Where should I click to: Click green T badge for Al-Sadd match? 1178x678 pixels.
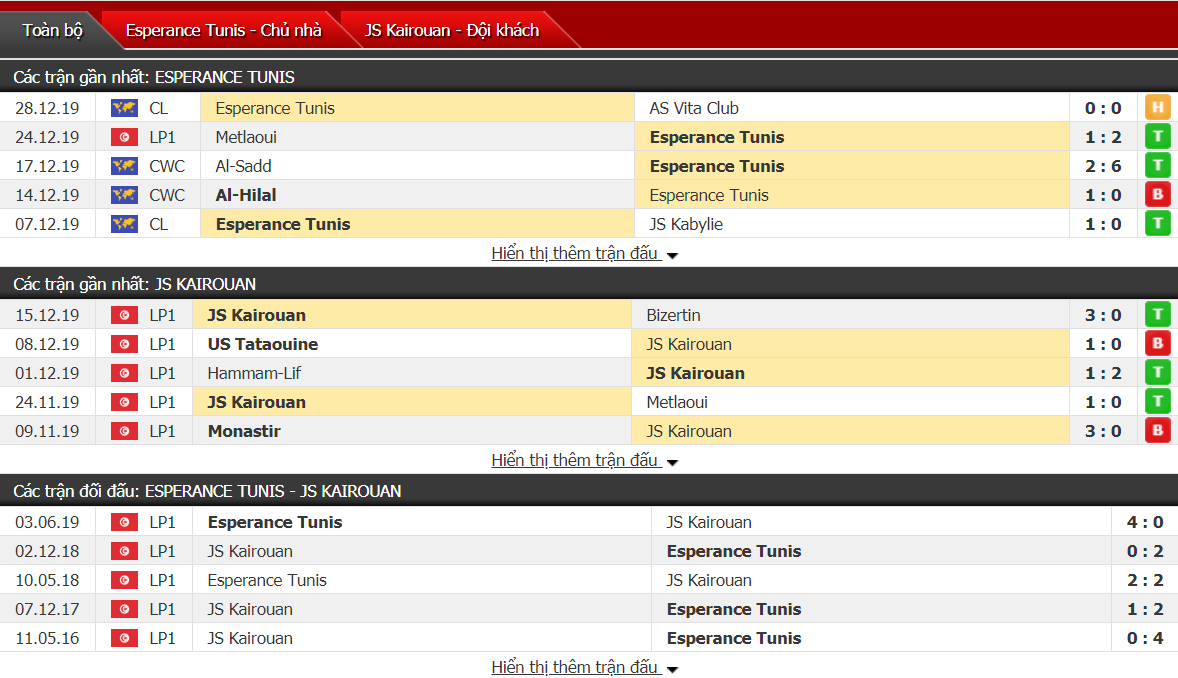(x=1158, y=165)
